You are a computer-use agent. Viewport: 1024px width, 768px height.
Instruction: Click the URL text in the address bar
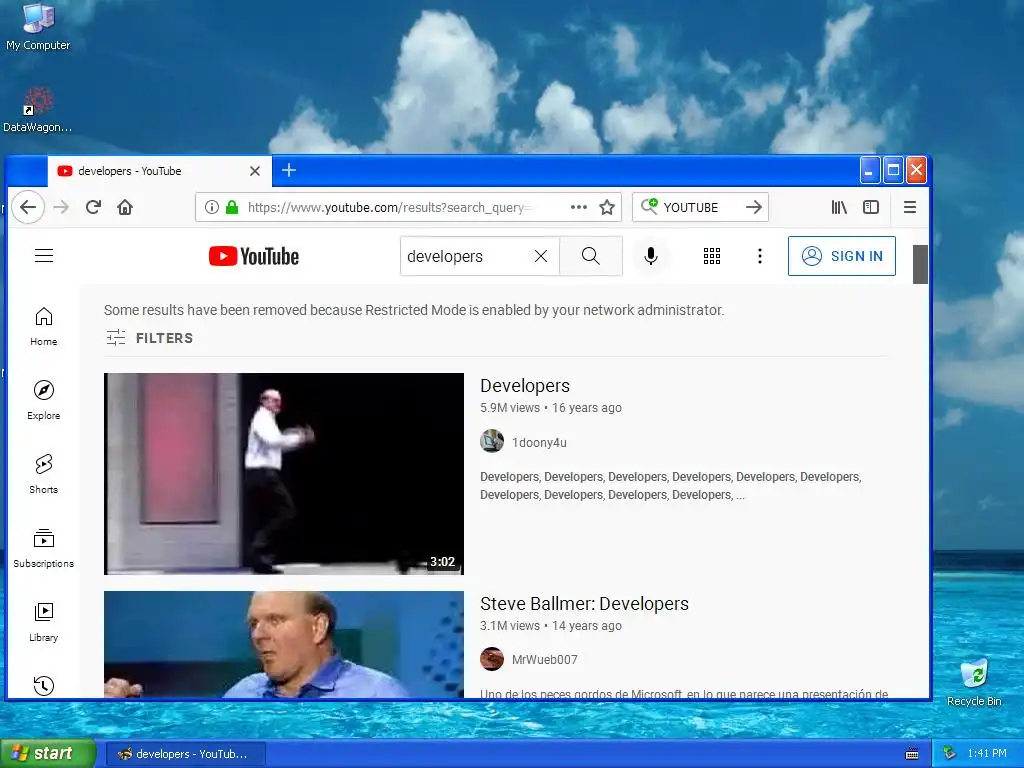tap(389, 208)
